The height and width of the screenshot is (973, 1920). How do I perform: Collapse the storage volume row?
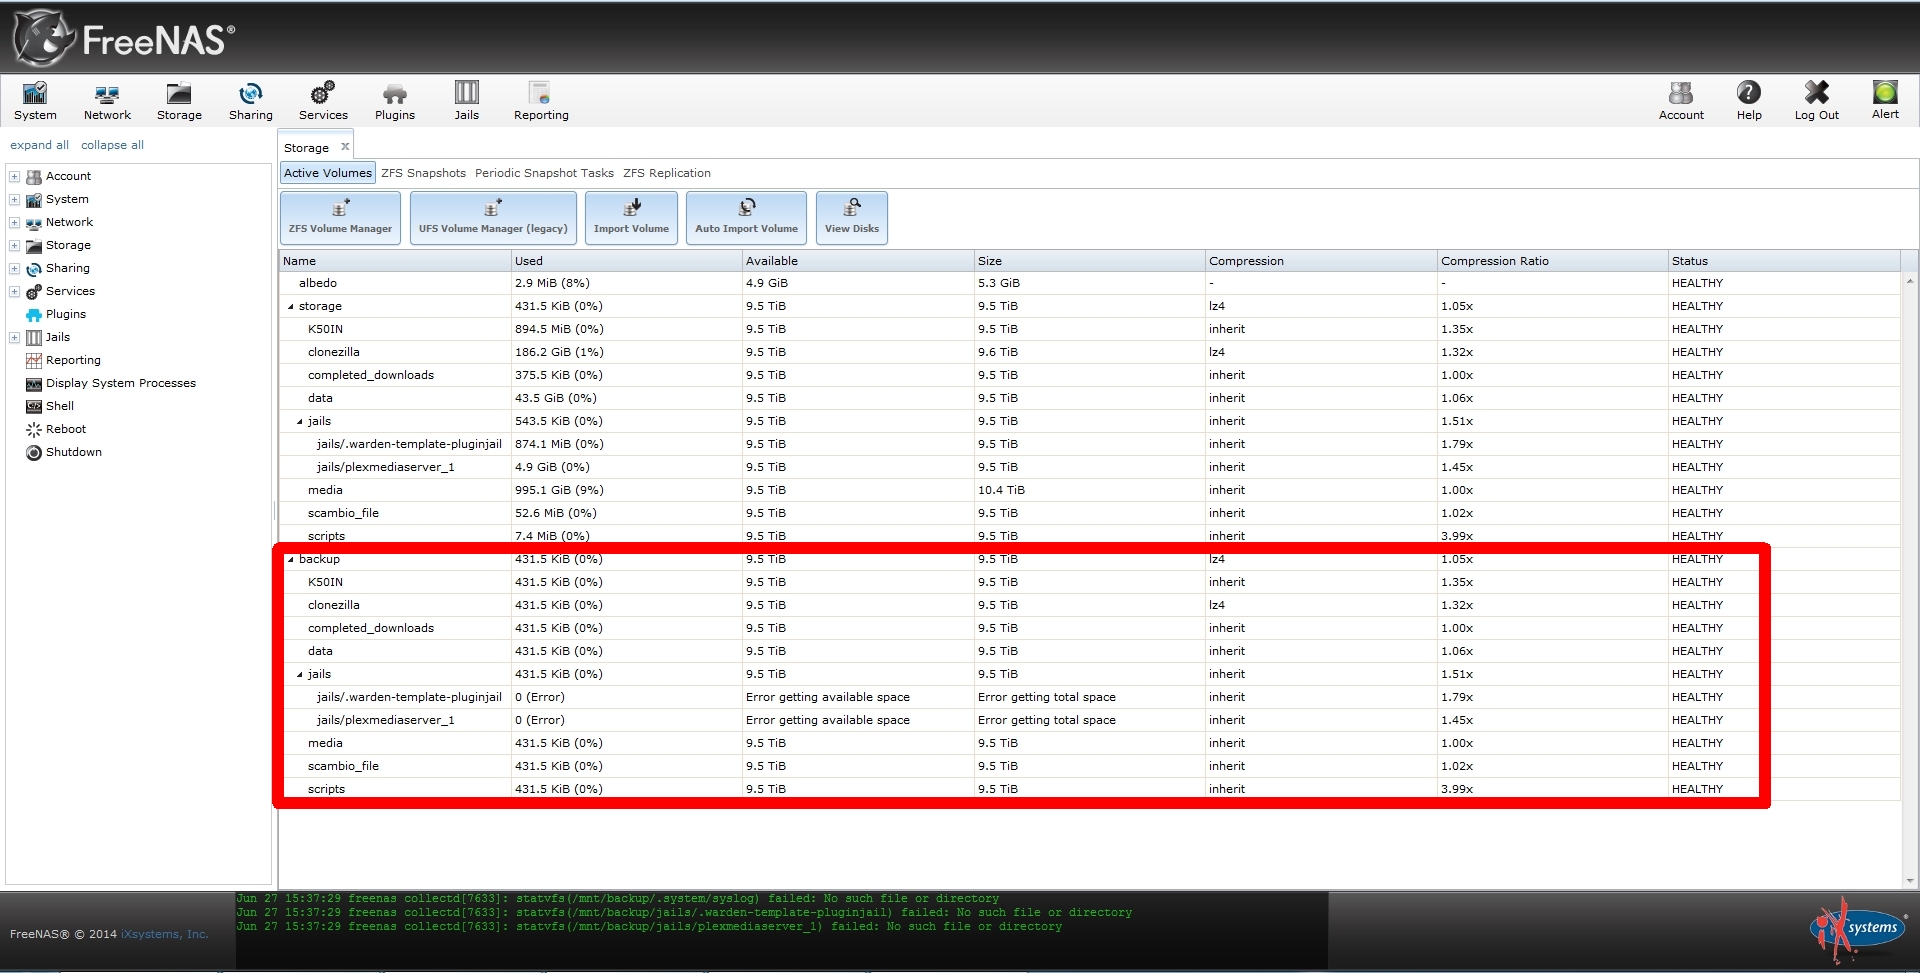click(291, 307)
